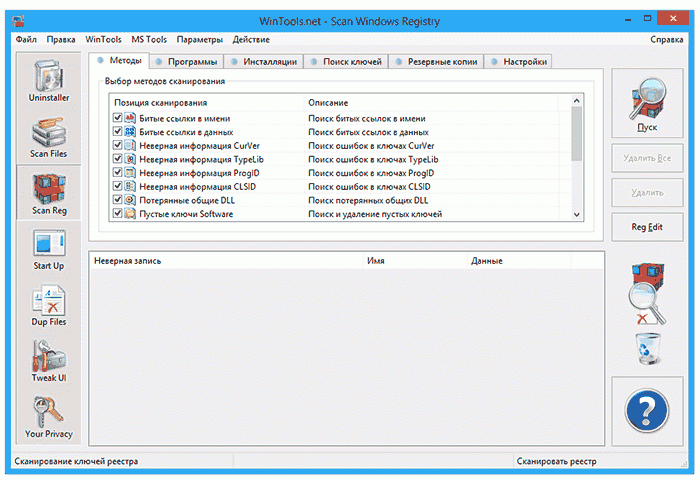Toggle the Неверная информация TypeLib checkbox
This screenshot has height=480, width=700.
coord(117,159)
